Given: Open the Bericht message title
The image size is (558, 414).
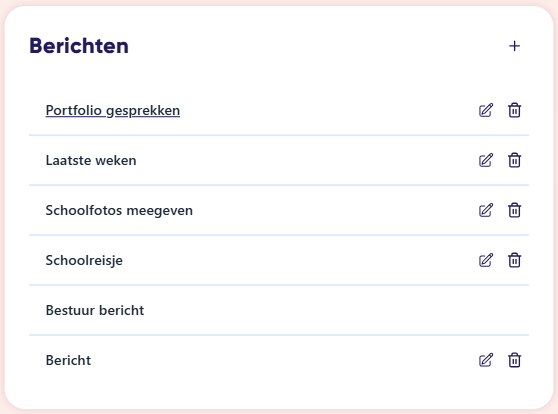Looking at the screenshot, I should click(68, 361).
